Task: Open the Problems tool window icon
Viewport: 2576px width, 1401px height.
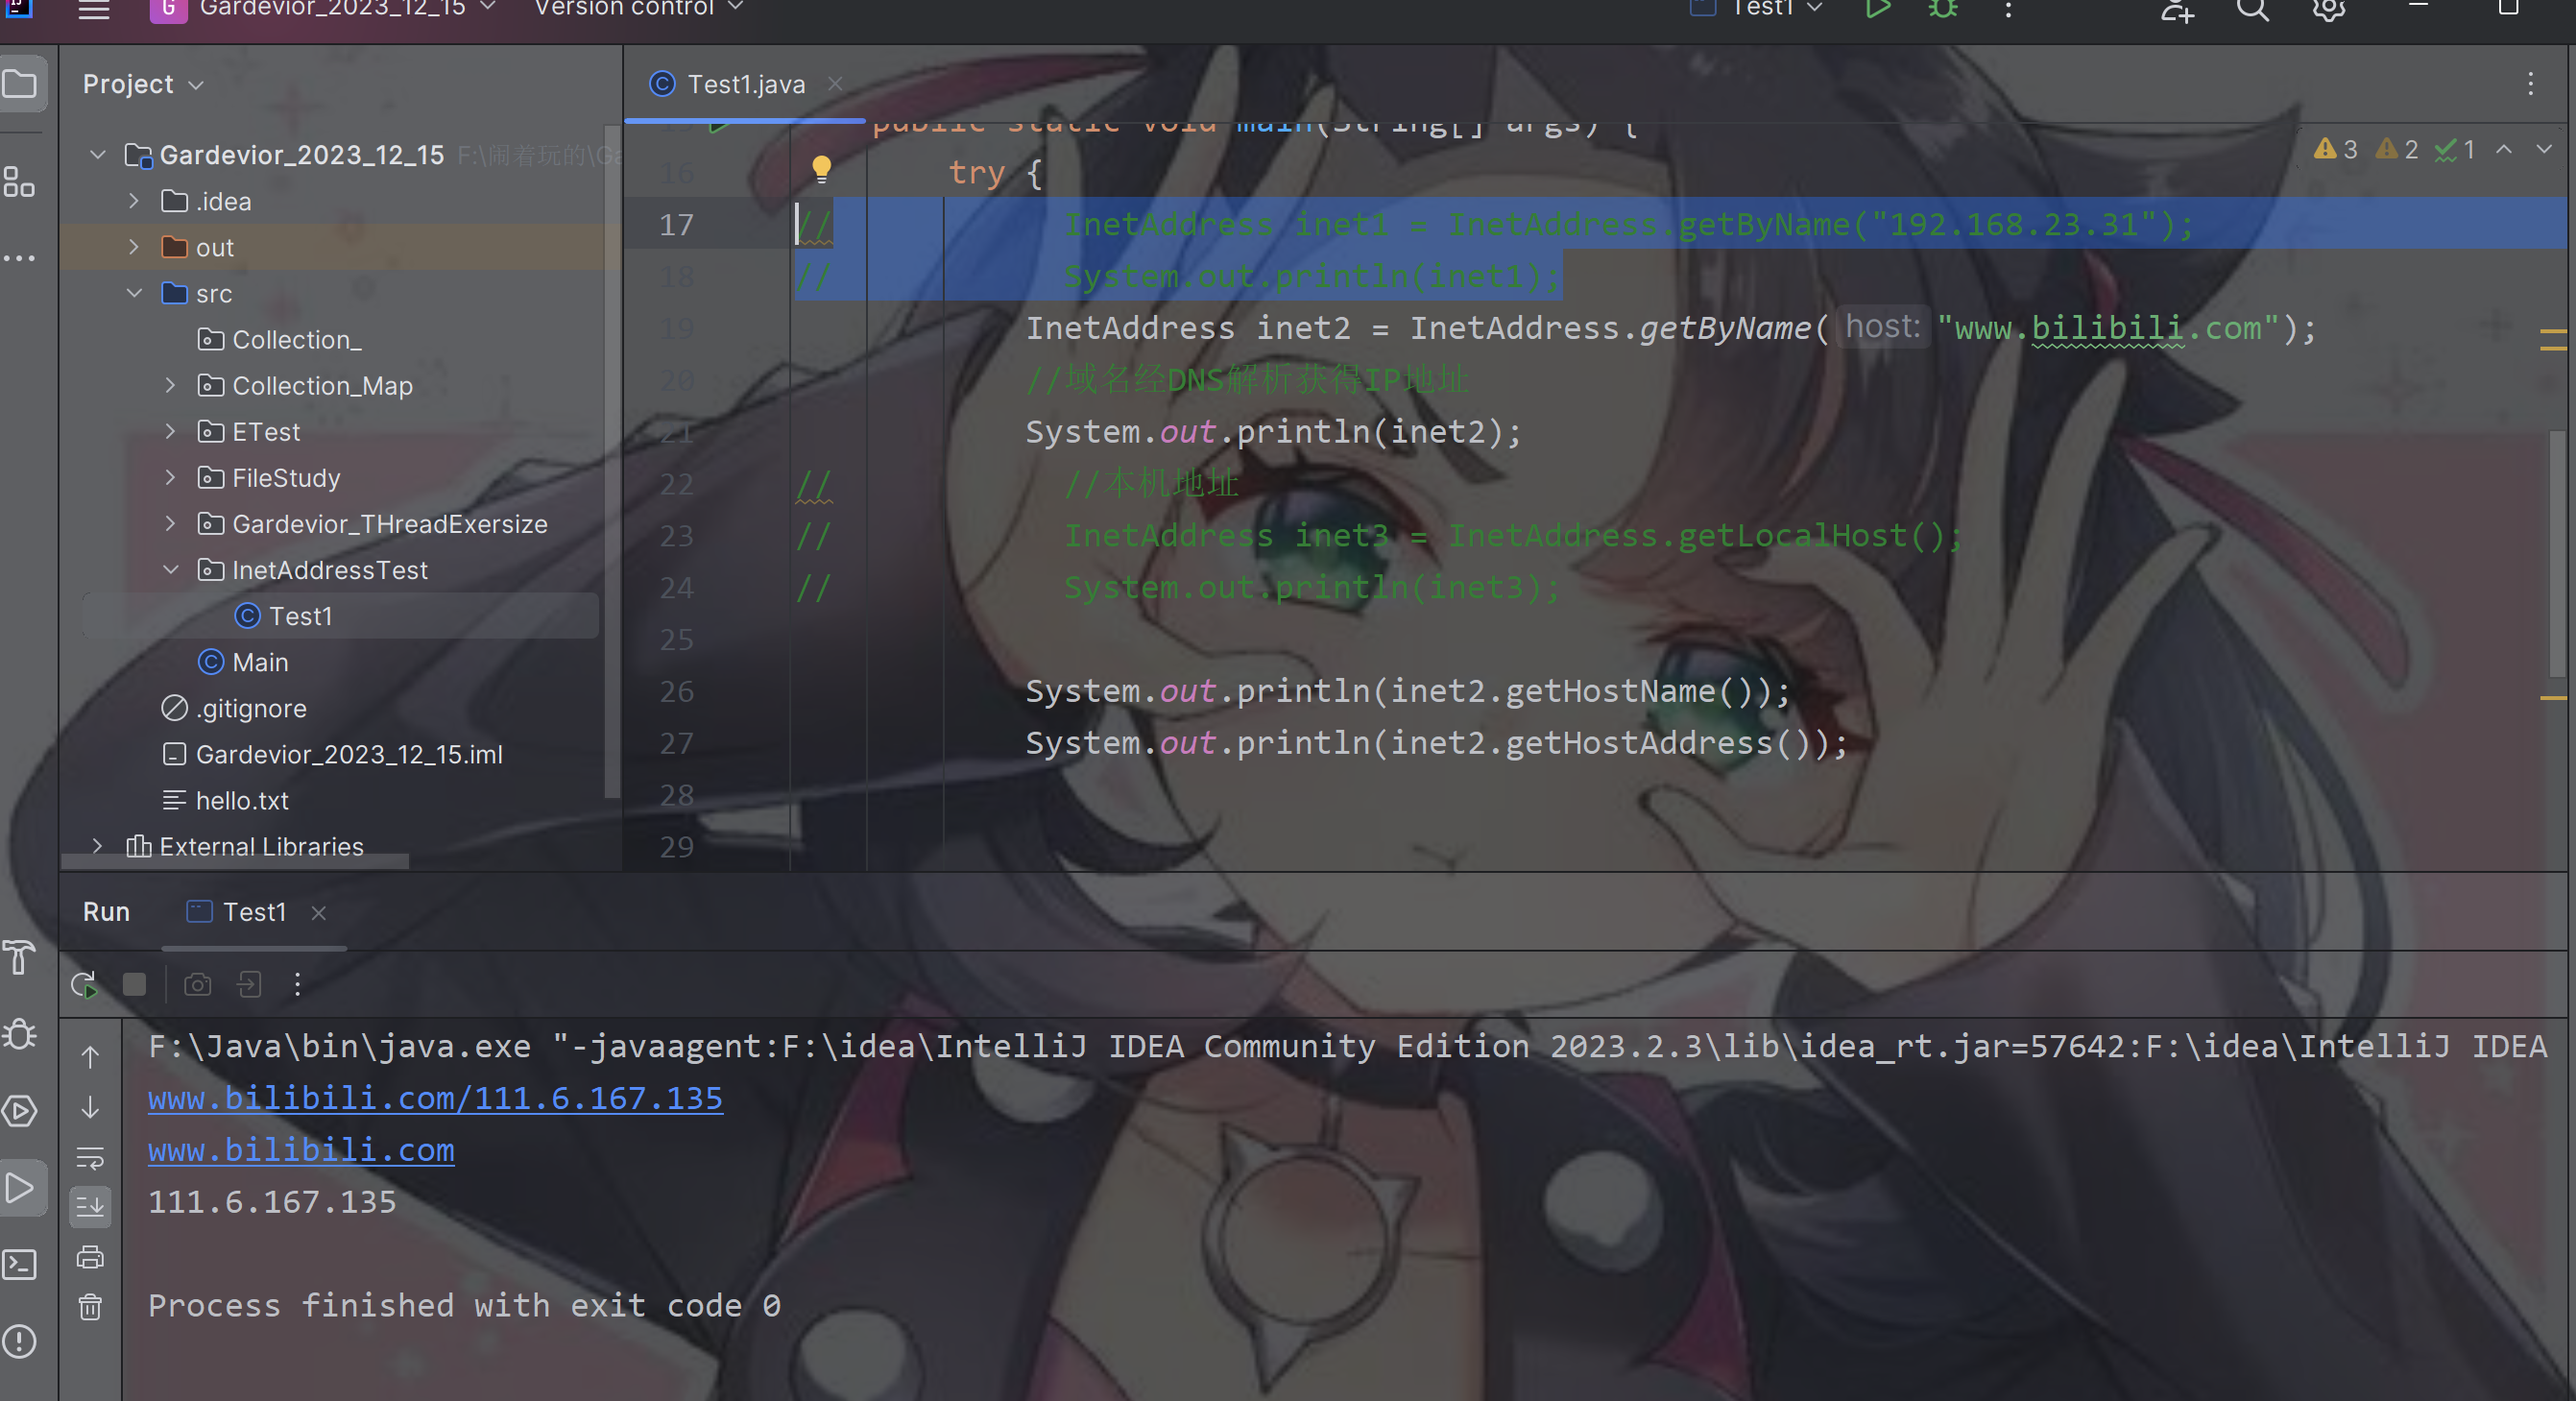Action: (20, 1341)
